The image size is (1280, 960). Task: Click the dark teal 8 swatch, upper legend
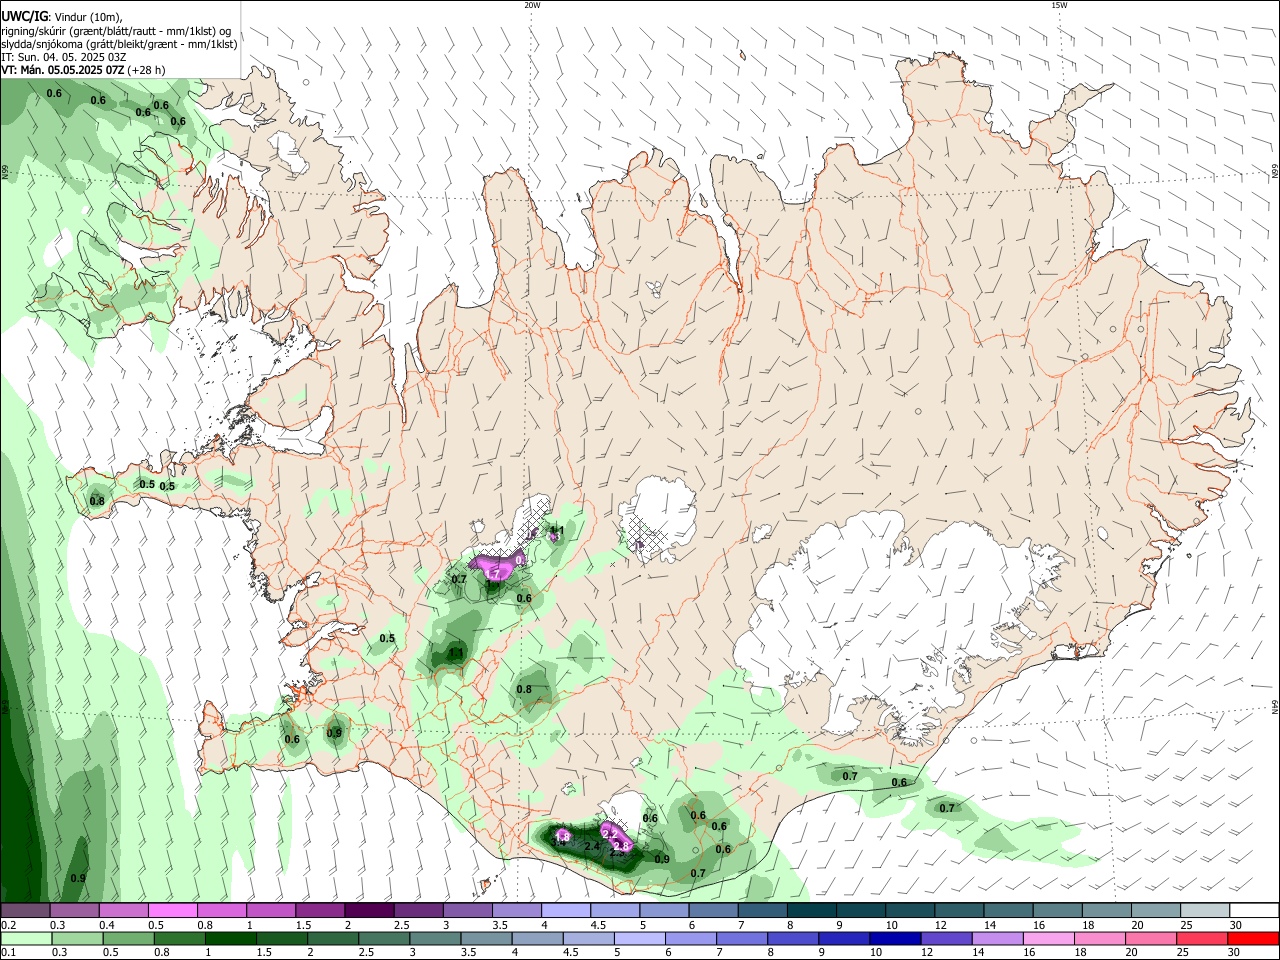(x=811, y=911)
